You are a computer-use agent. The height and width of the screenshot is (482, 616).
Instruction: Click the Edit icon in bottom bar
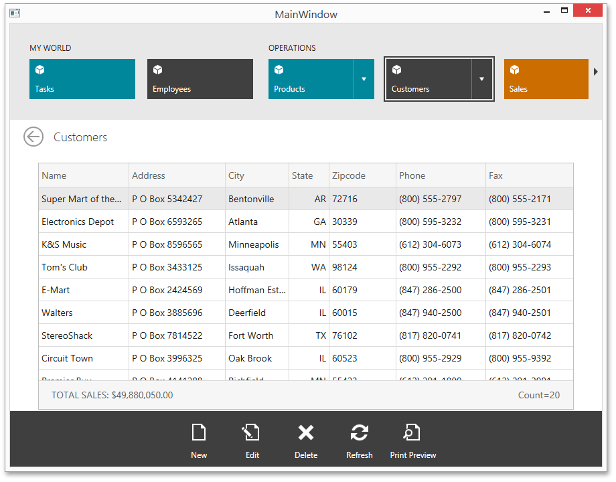[252, 433]
